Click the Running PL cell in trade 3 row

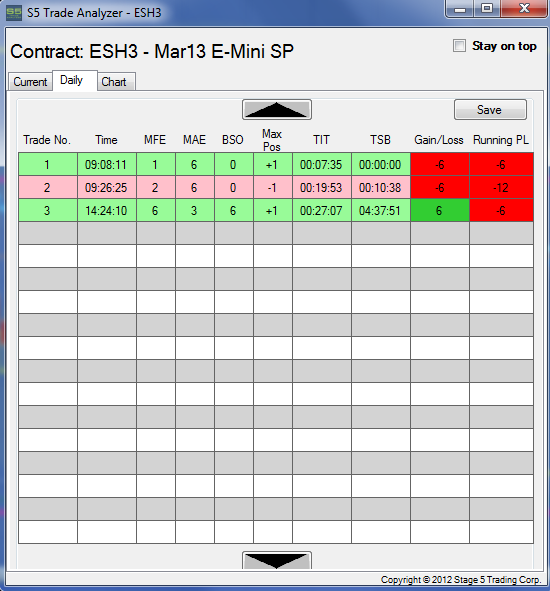pyautogui.click(x=501, y=210)
